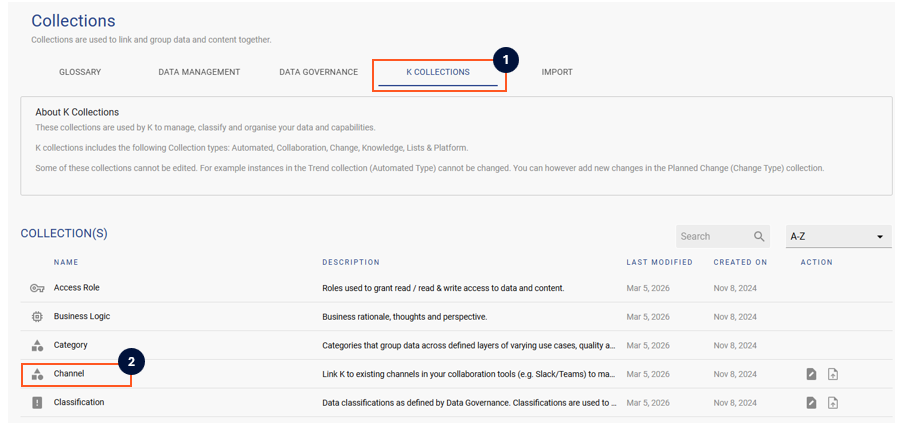The image size is (900, 429).
Task: Click the shapes icon beside Channel
Action: (37, 374)
